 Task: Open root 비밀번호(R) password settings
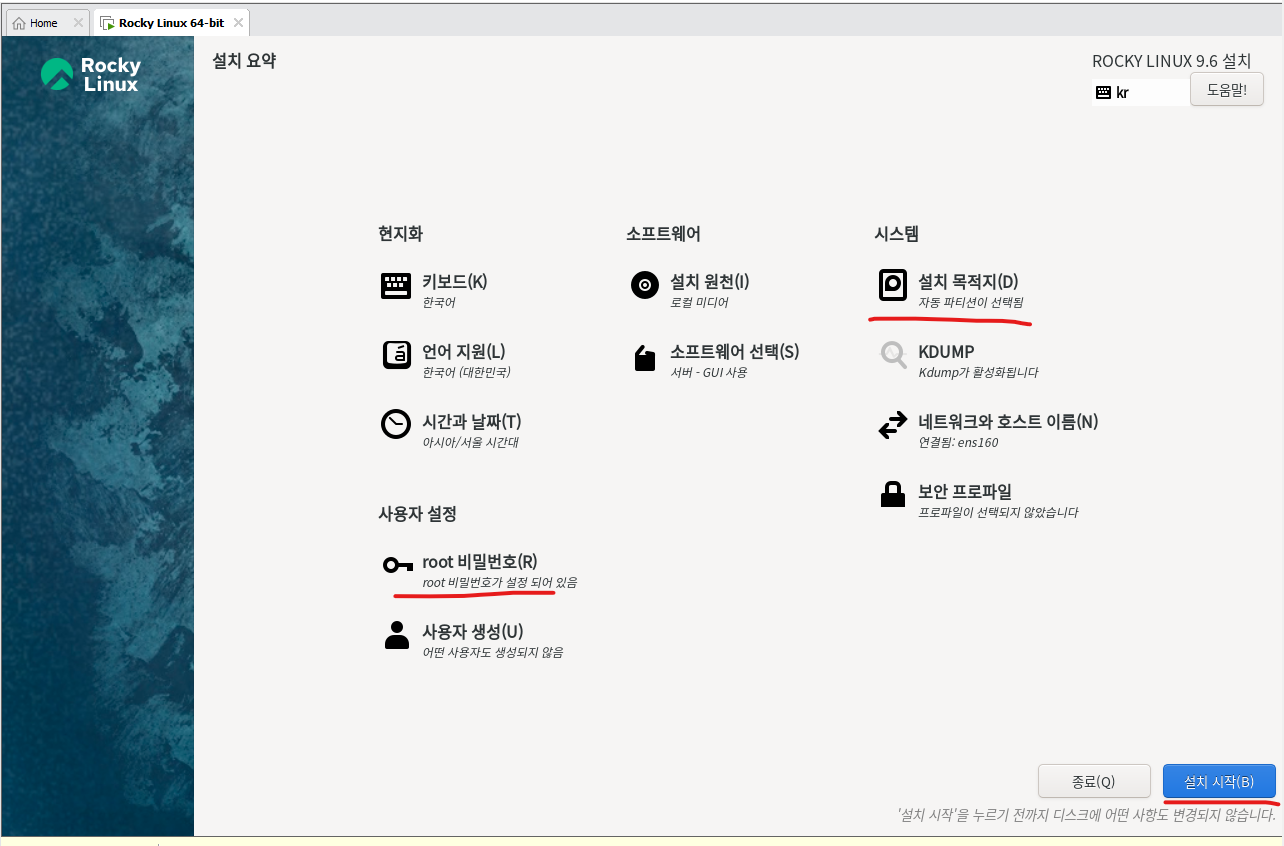coord(480,561)
